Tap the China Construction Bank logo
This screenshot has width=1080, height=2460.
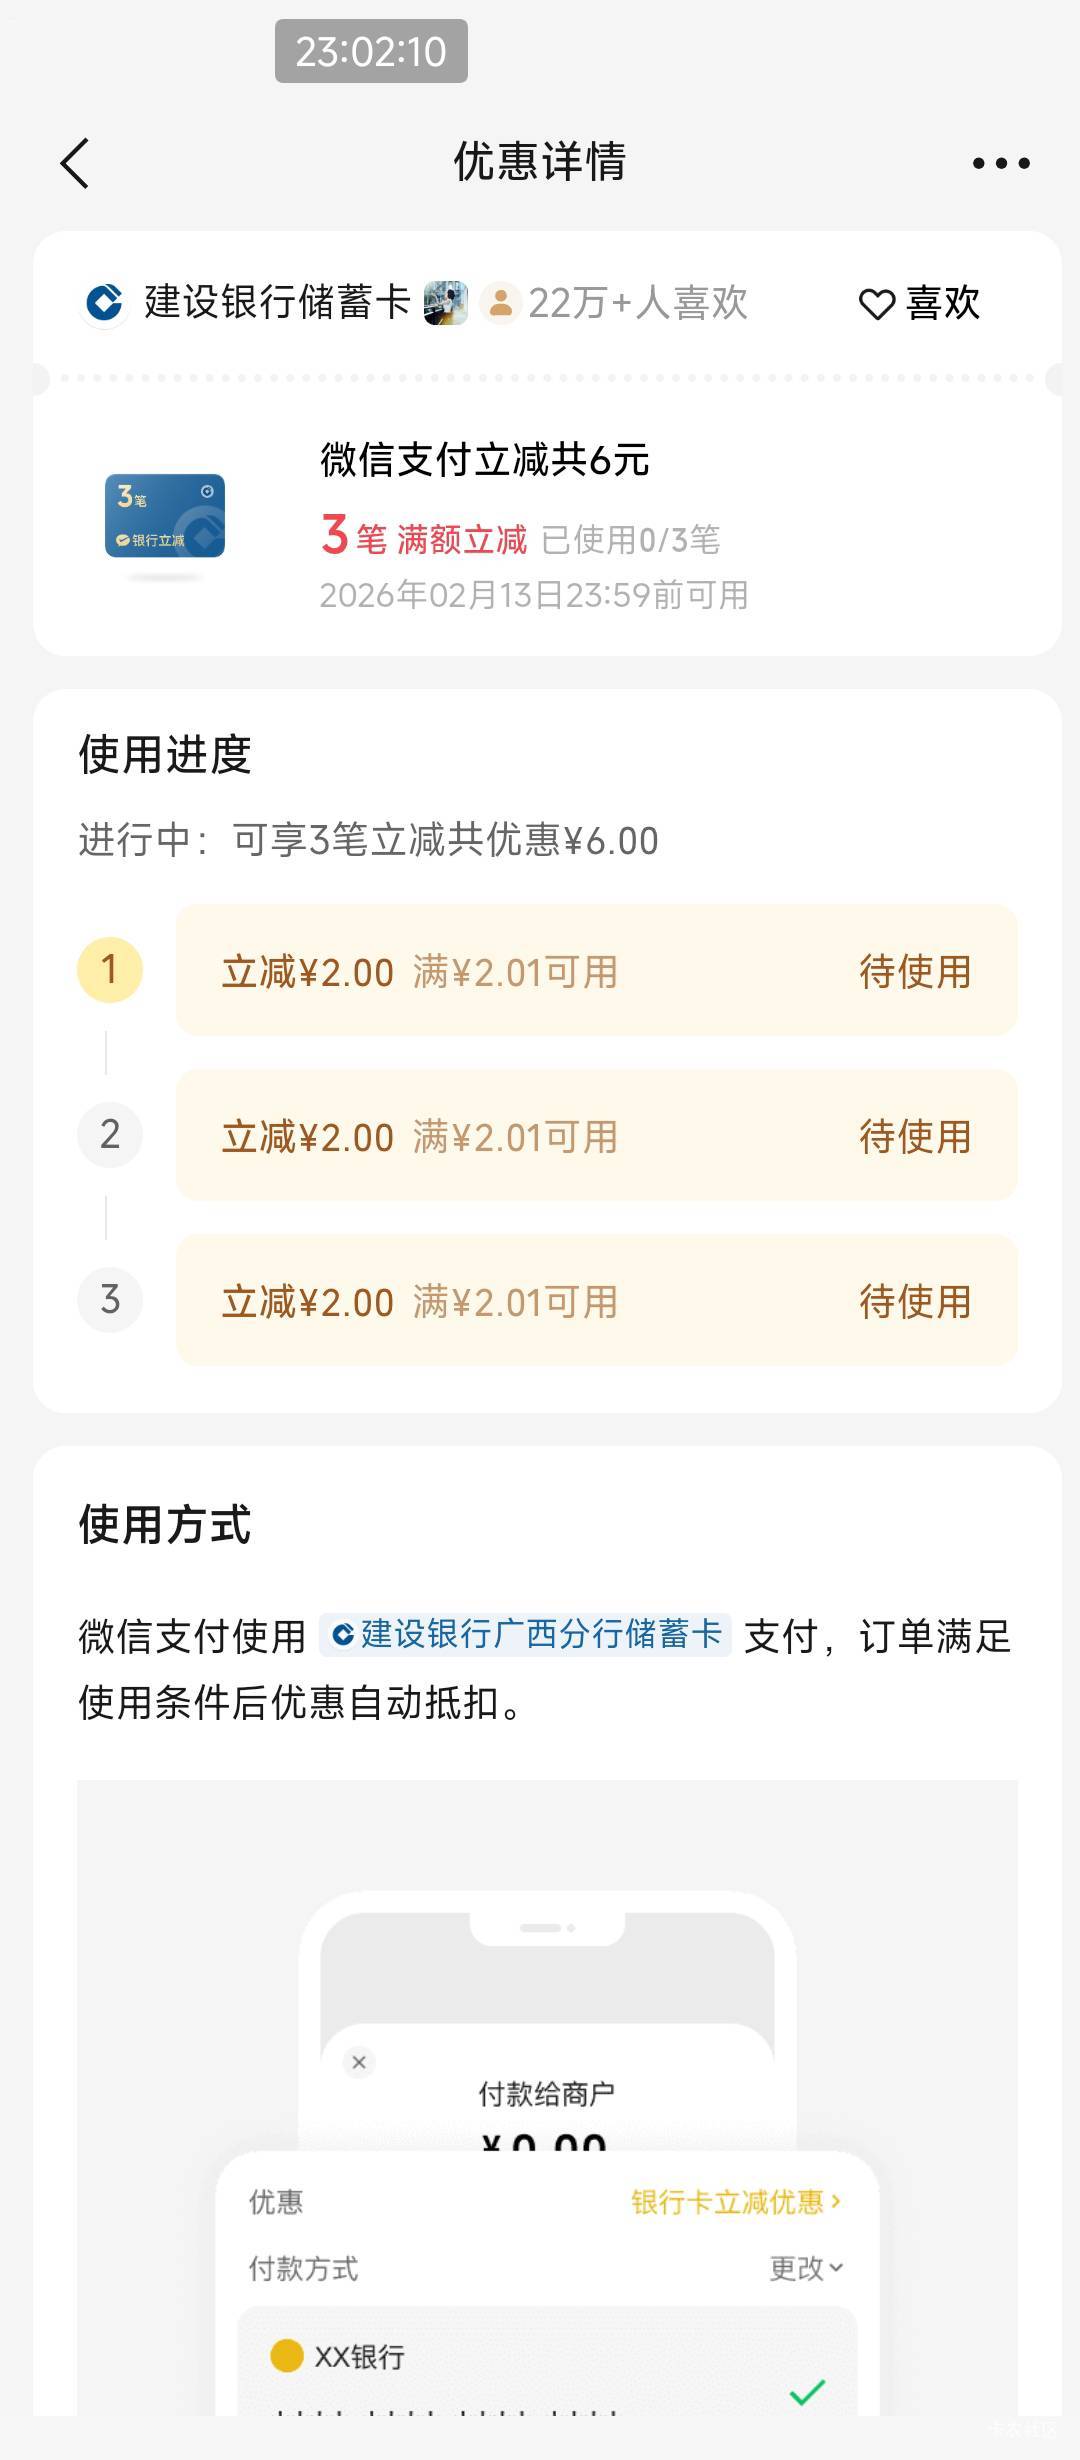(104, 303)
